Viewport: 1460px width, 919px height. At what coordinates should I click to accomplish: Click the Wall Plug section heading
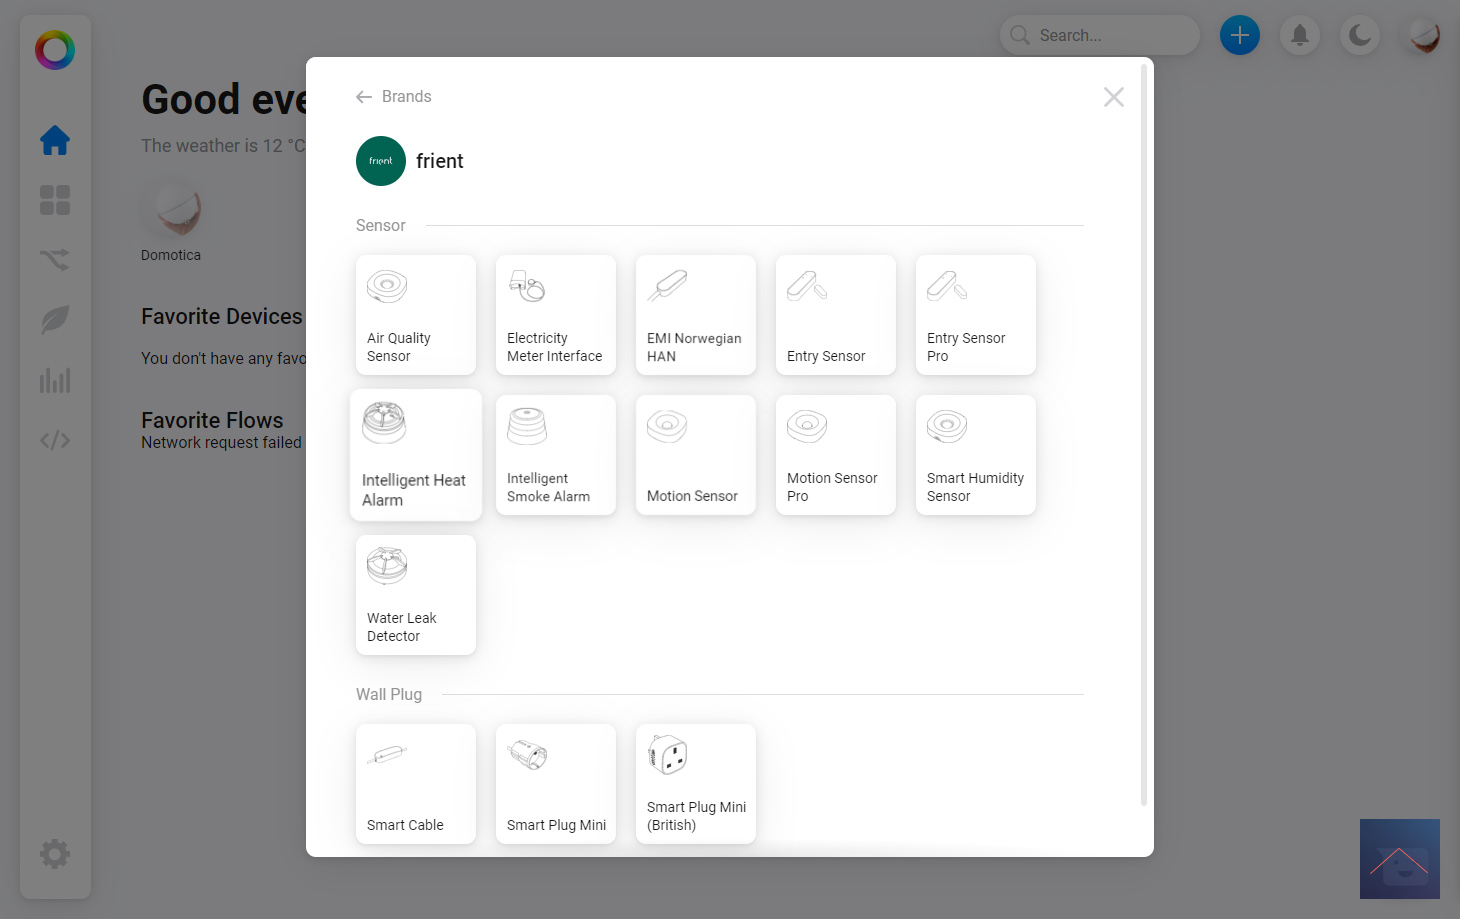pos(389,695)
